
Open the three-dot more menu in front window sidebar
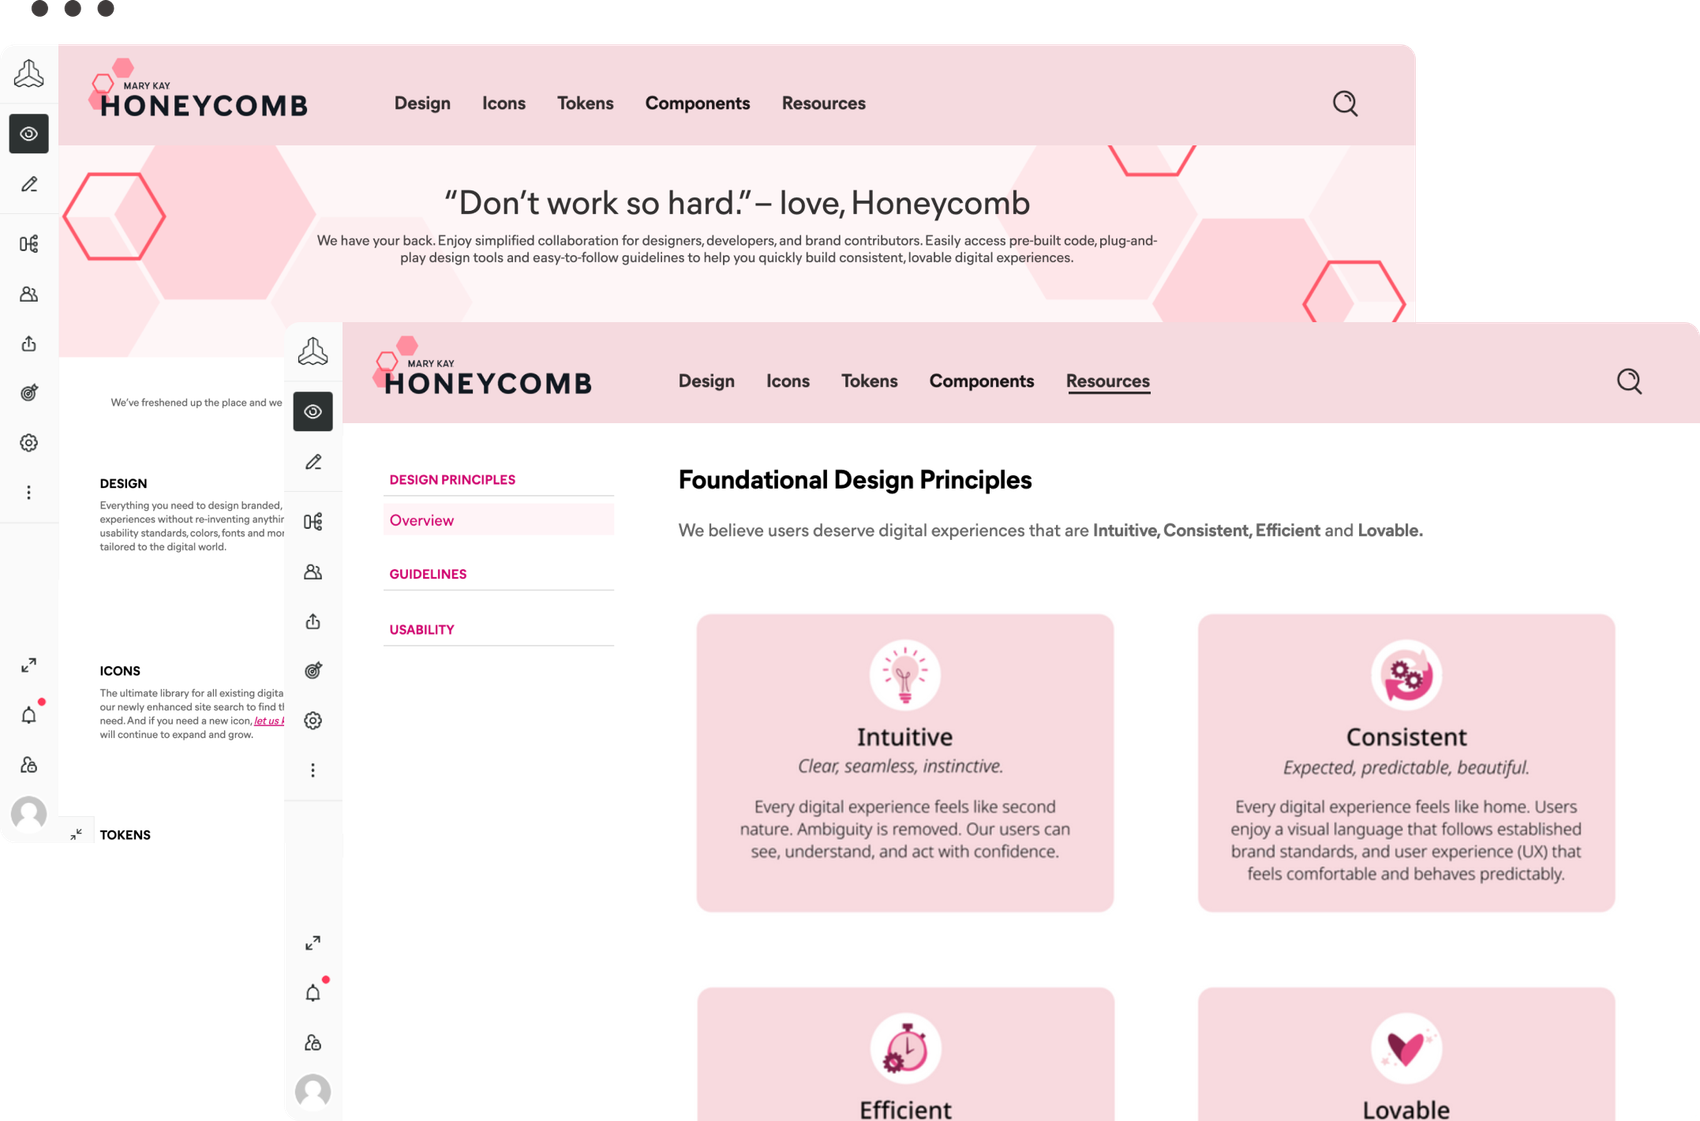coord(313,770)
